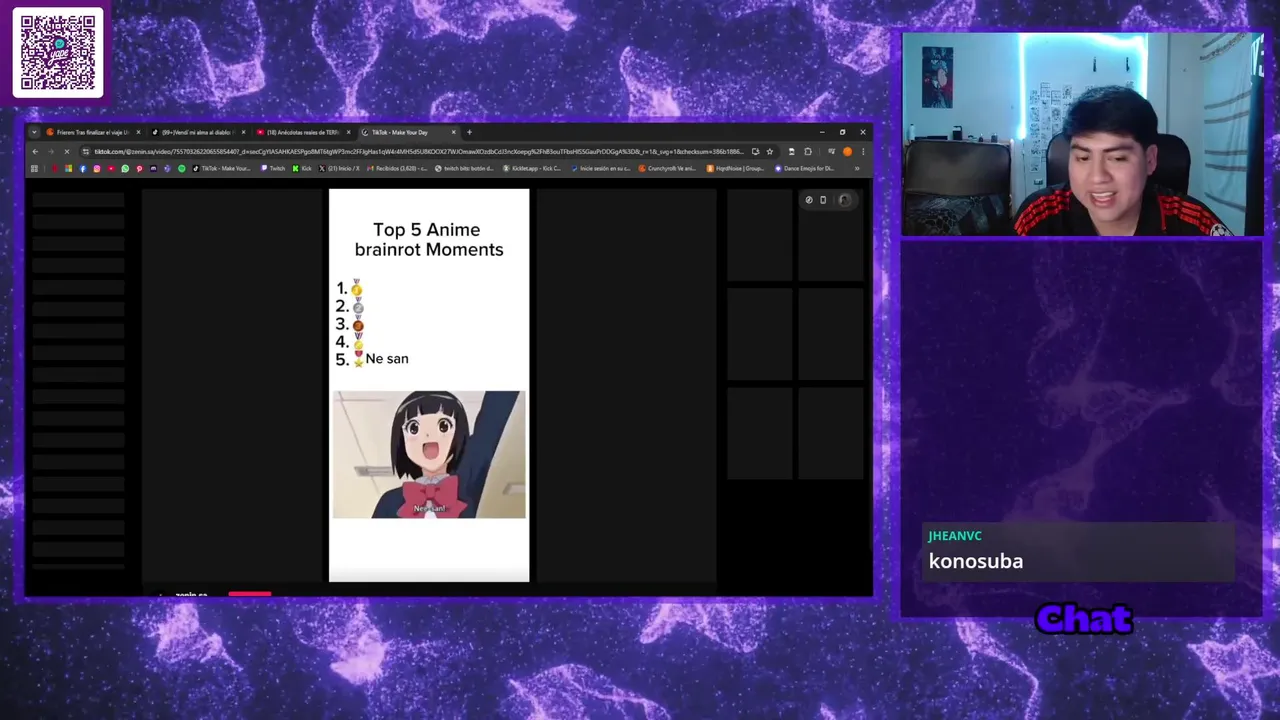Open the orange Chrome profile avatar
This screenshot has width=1280, height=720.
pyautogui.click(x=847, y=152)
